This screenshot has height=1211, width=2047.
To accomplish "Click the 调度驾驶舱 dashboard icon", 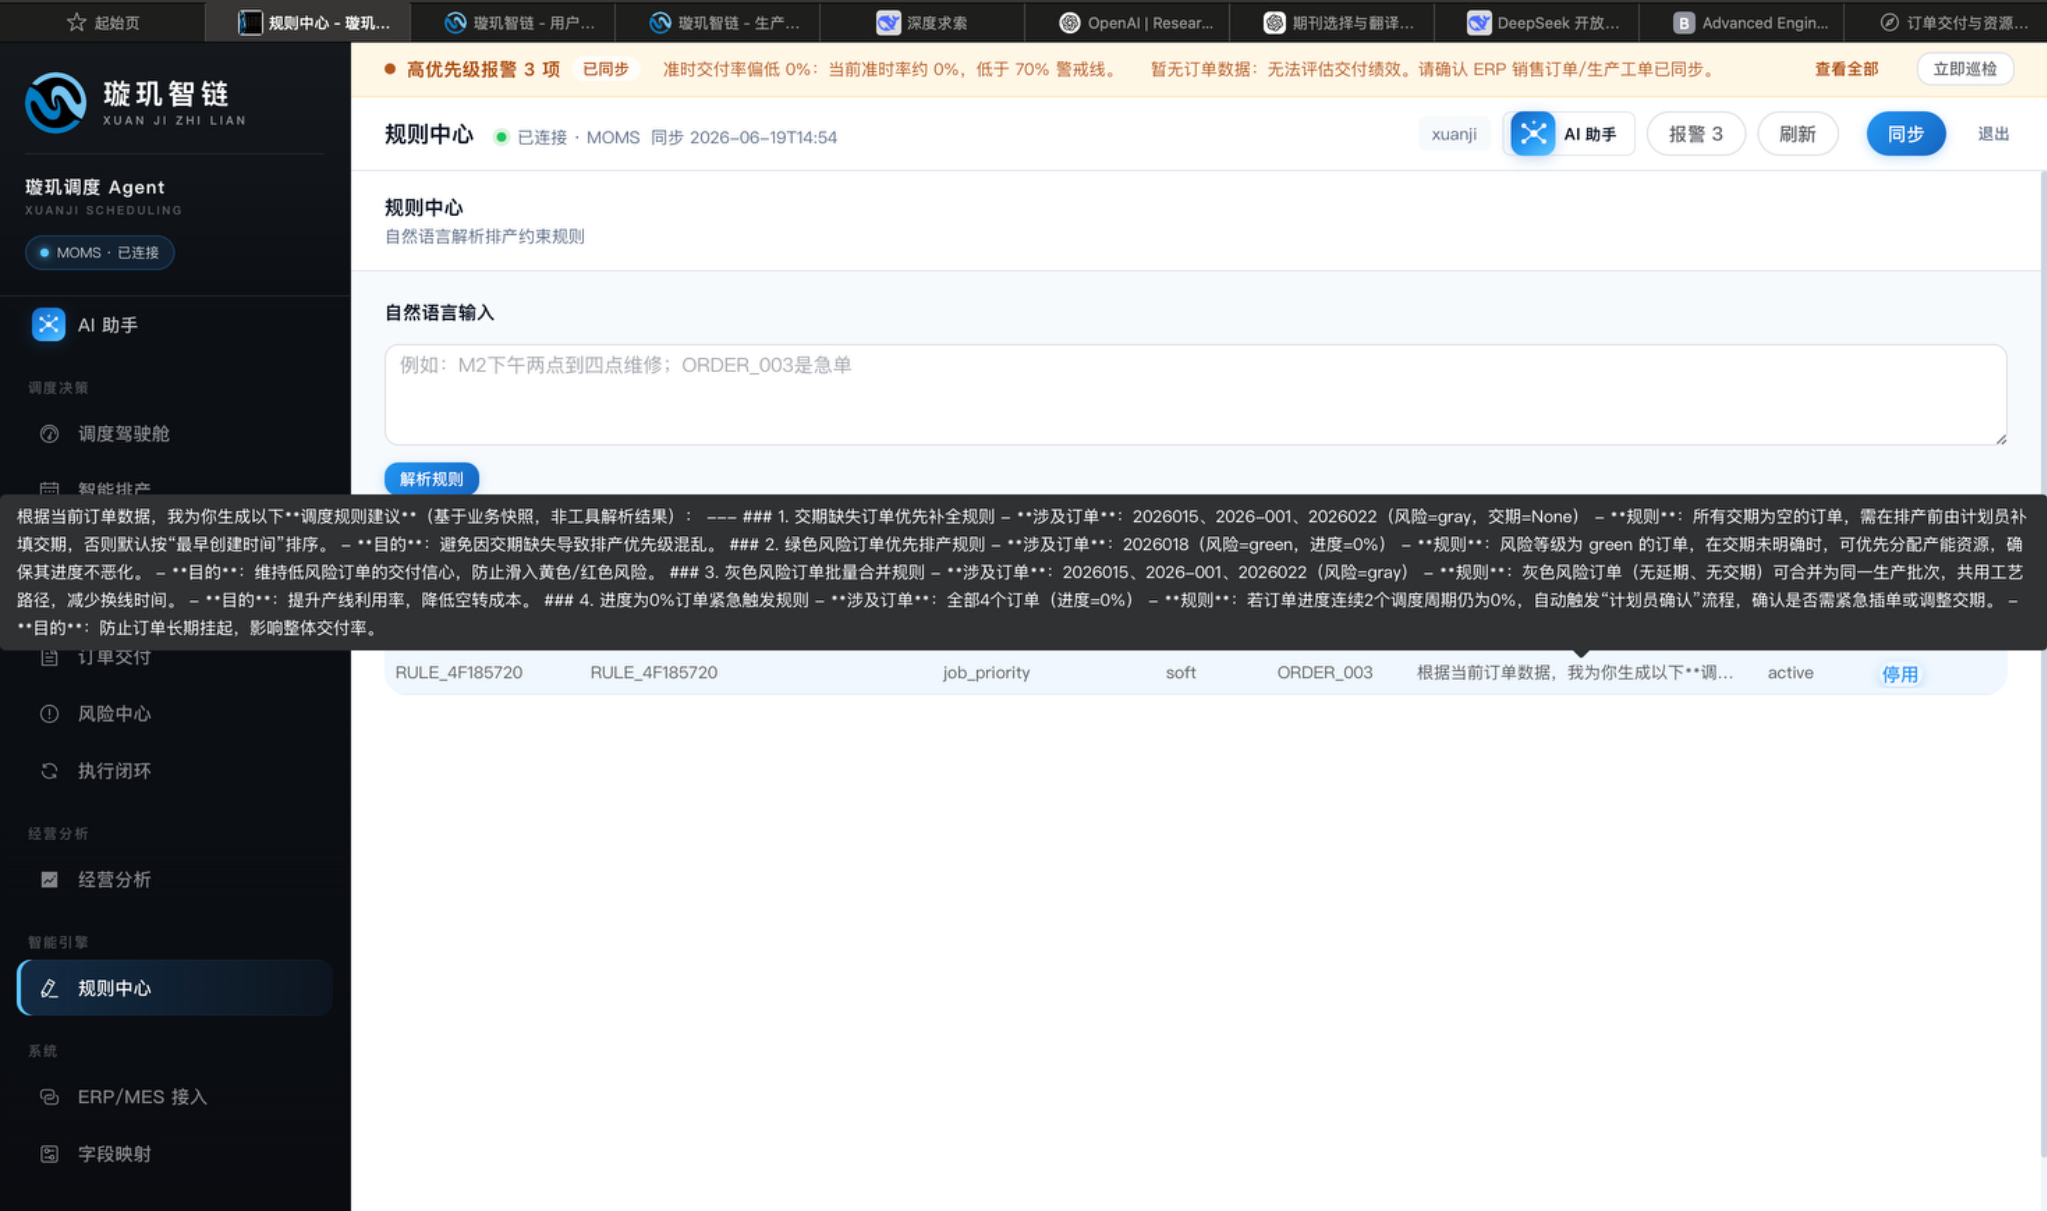I will click(x=49, y=434).
